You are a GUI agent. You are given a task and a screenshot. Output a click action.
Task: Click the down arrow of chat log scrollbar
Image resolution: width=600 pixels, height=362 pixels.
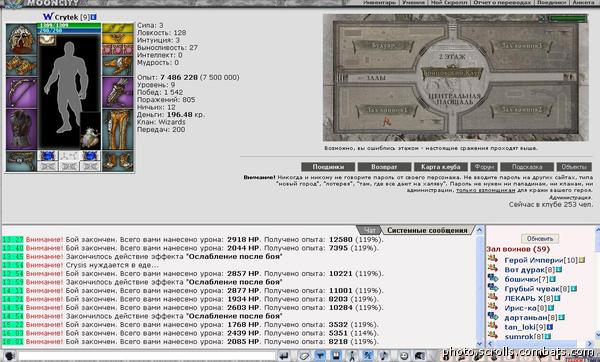point(479,344)
